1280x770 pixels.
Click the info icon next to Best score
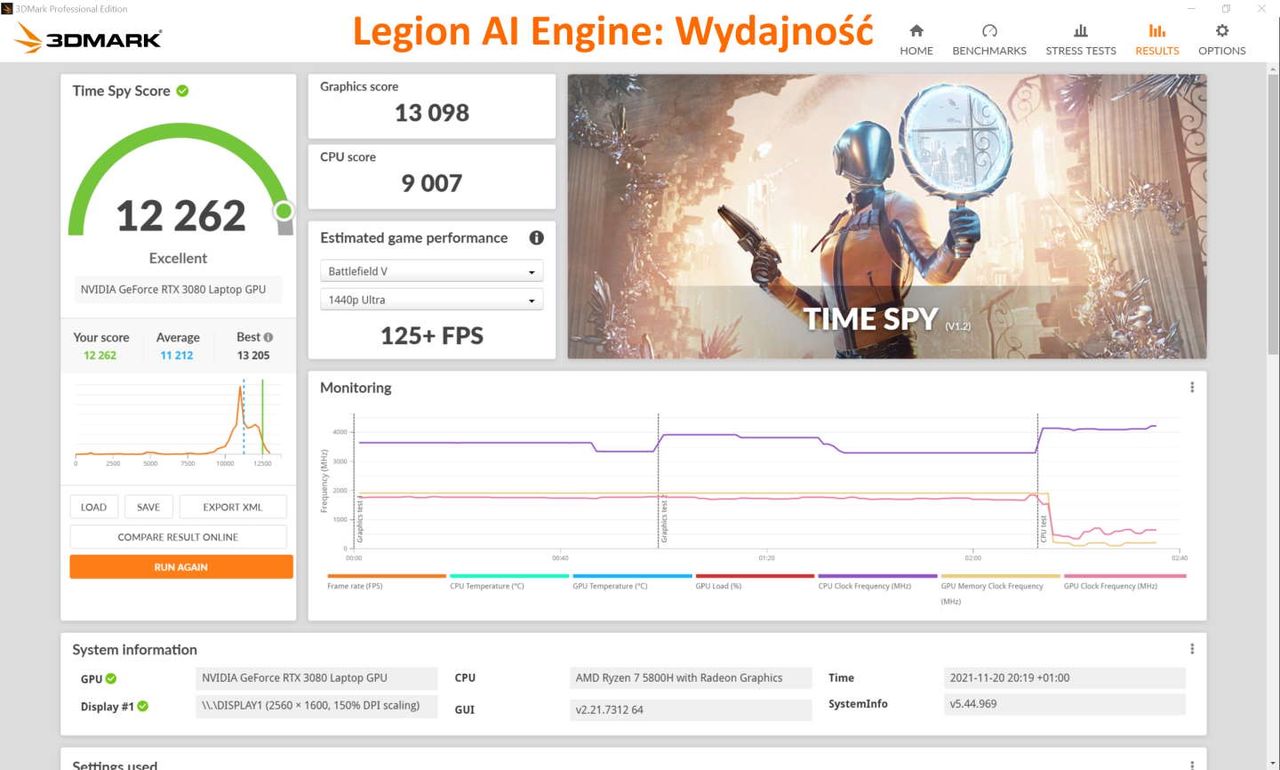coord(268,337)
